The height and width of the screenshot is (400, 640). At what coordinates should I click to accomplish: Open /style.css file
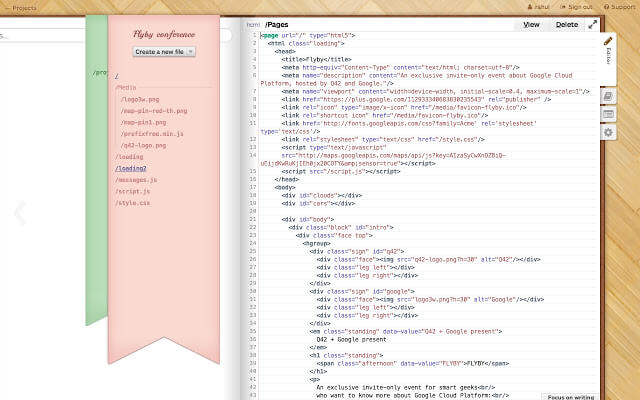coord(132,202)
